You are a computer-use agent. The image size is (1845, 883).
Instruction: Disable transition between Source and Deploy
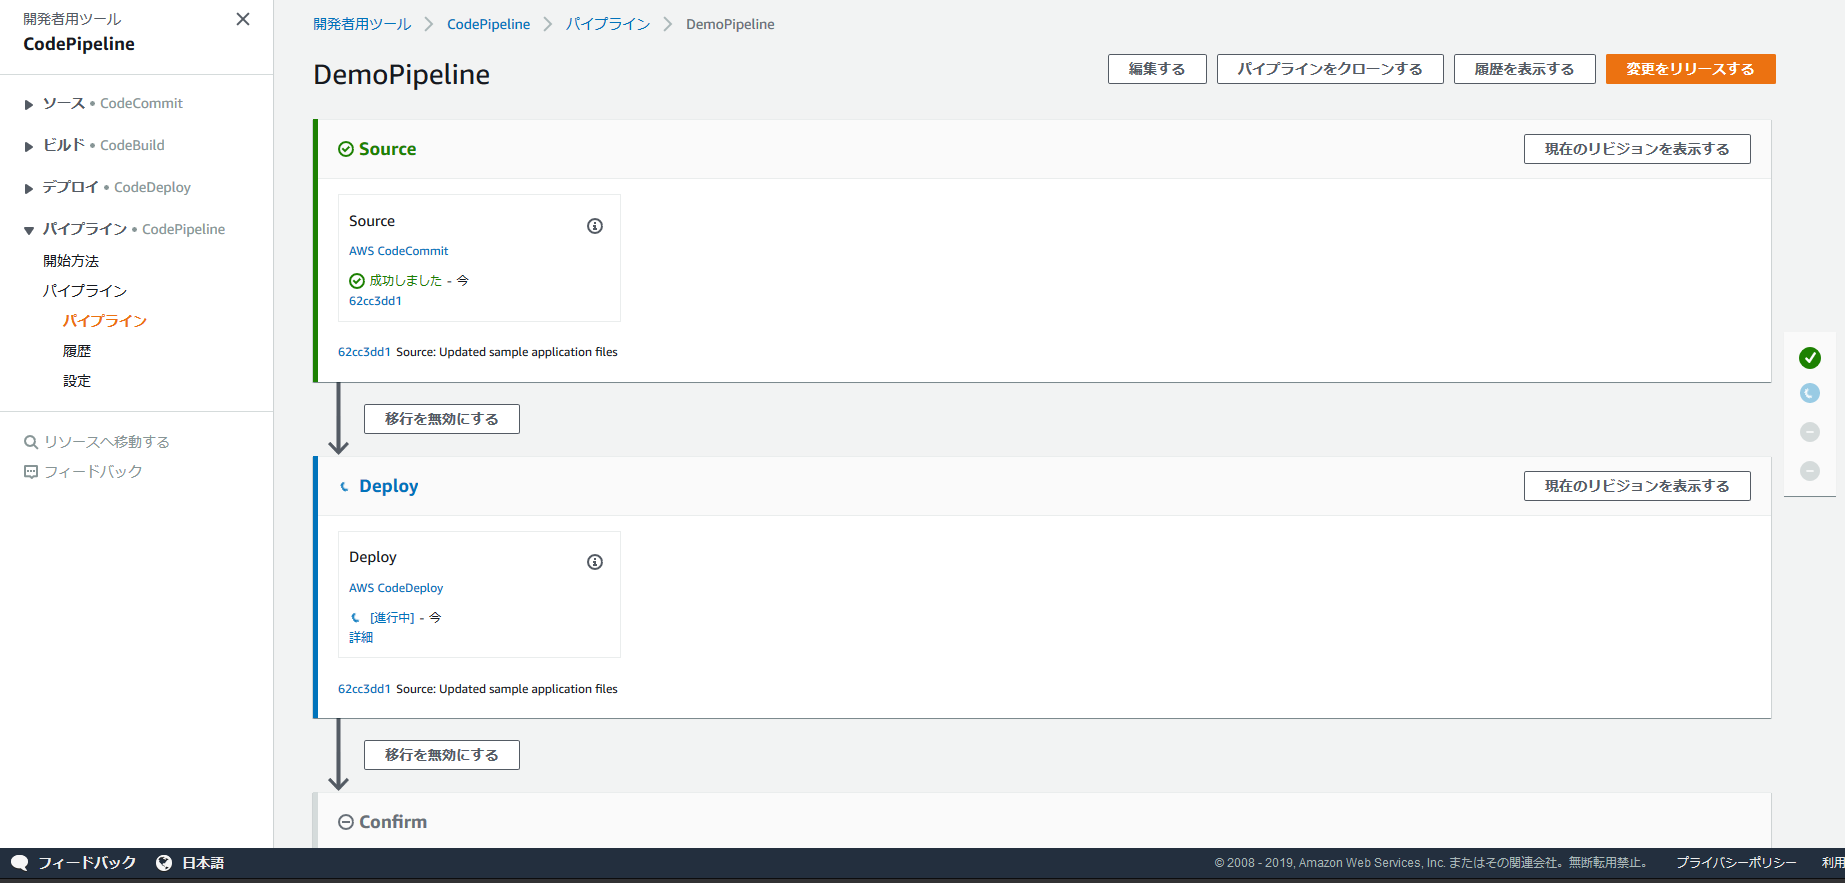point(442,419)
